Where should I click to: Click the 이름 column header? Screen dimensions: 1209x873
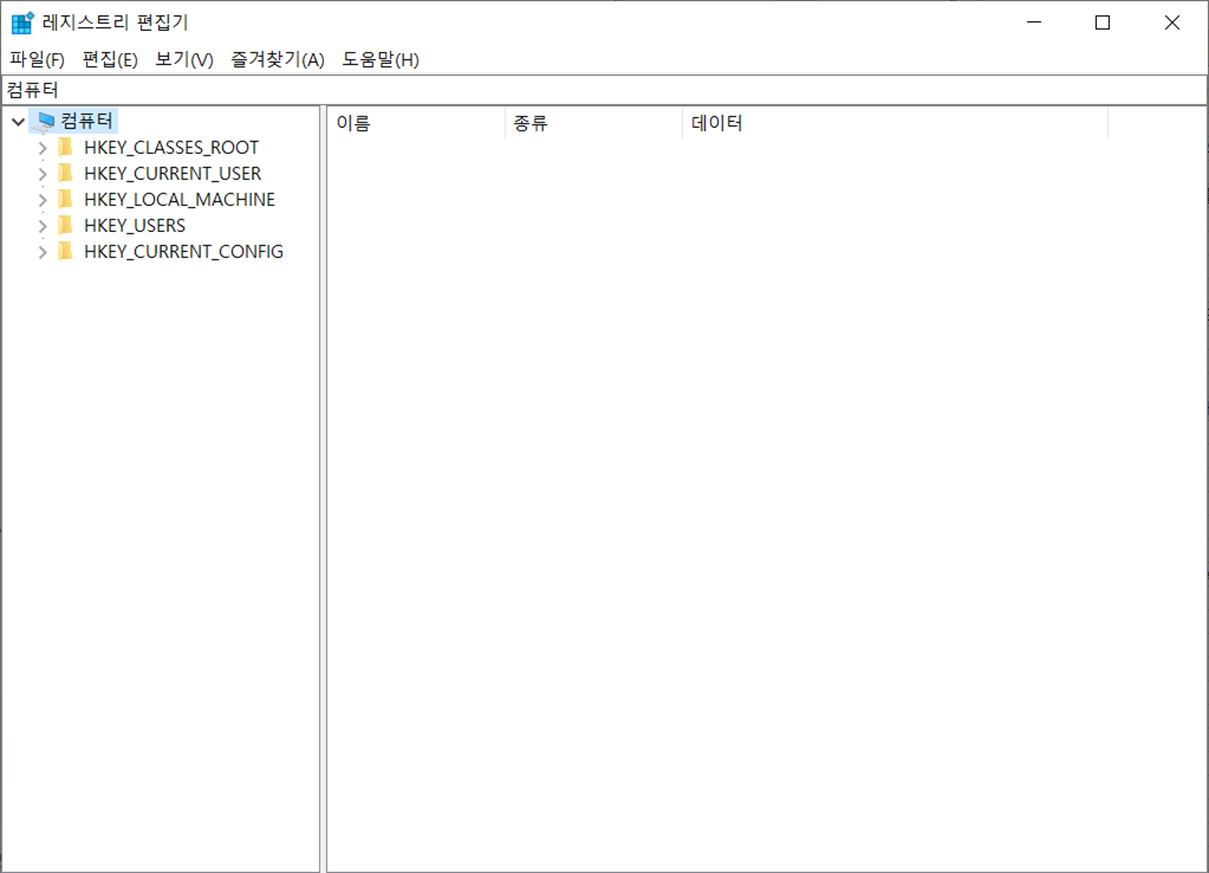pos(416,124)
